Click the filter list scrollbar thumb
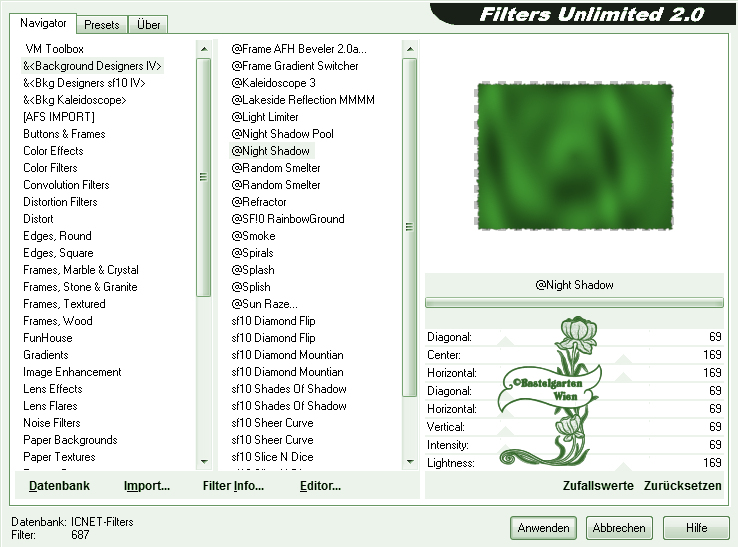 click(409, 227)
